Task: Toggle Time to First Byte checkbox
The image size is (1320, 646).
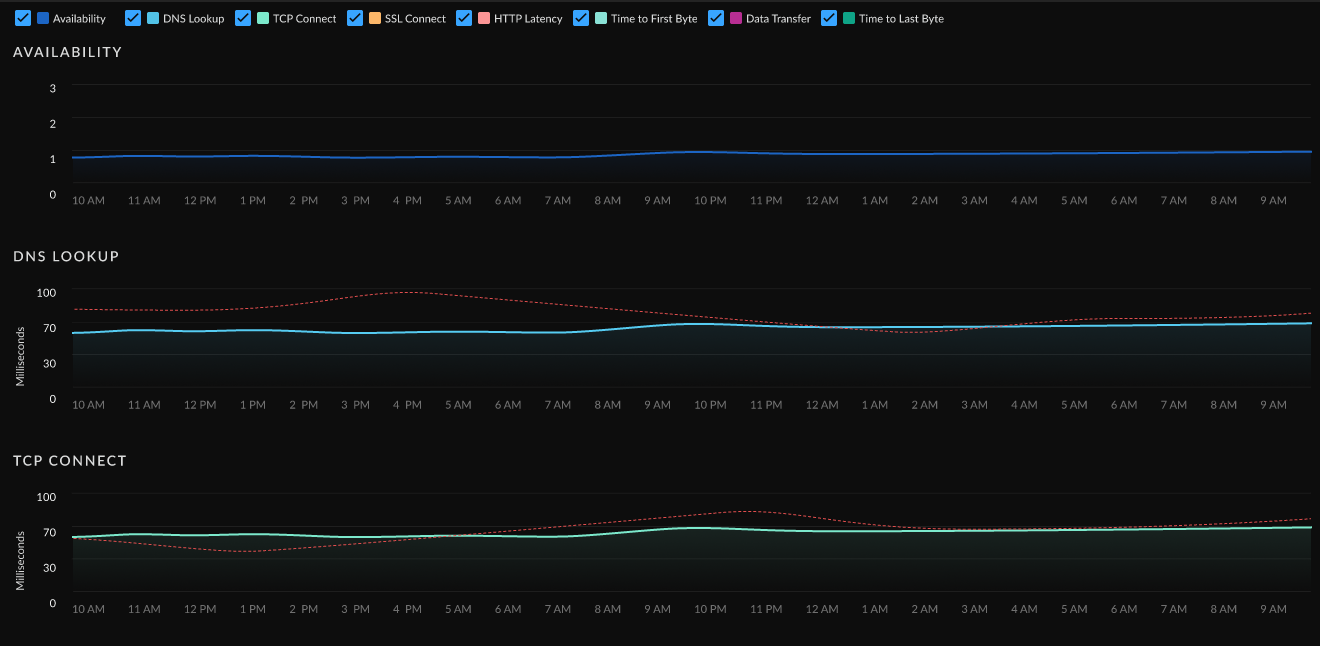Action: tap(581, 18)
